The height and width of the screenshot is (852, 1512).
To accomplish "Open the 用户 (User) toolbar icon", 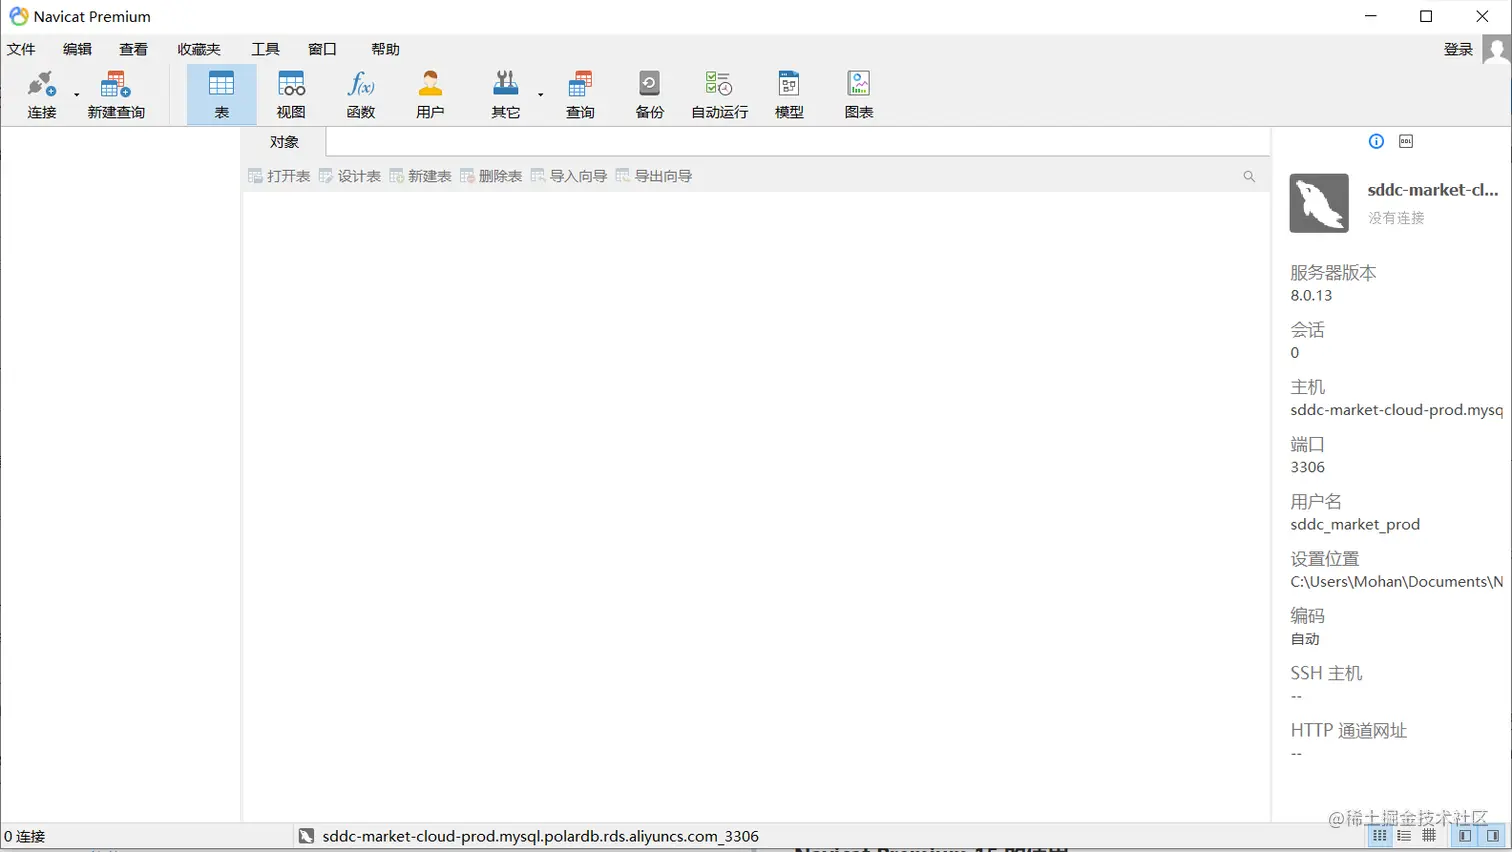I will point(430,95).
